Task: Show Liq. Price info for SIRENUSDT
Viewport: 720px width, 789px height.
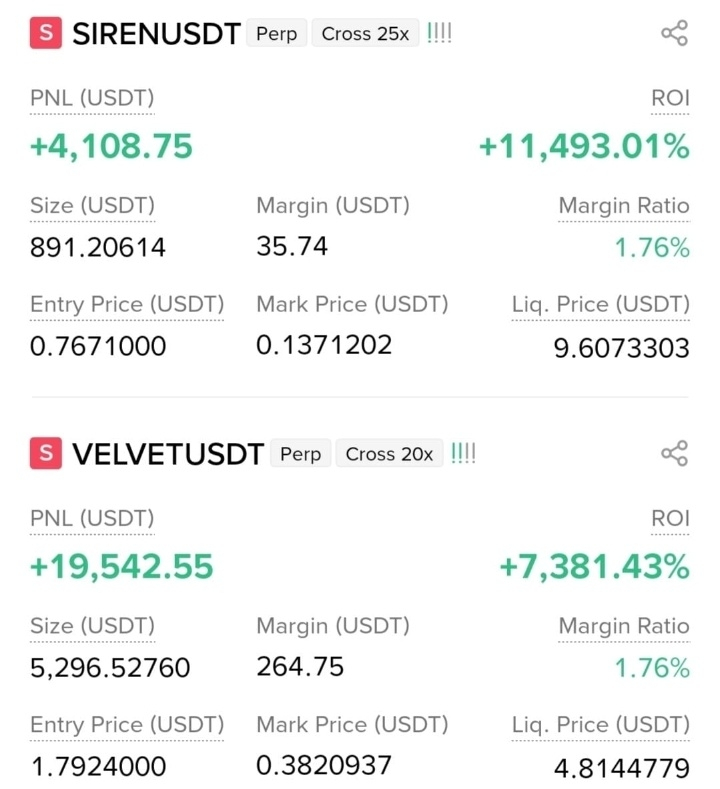Action: 601,305
